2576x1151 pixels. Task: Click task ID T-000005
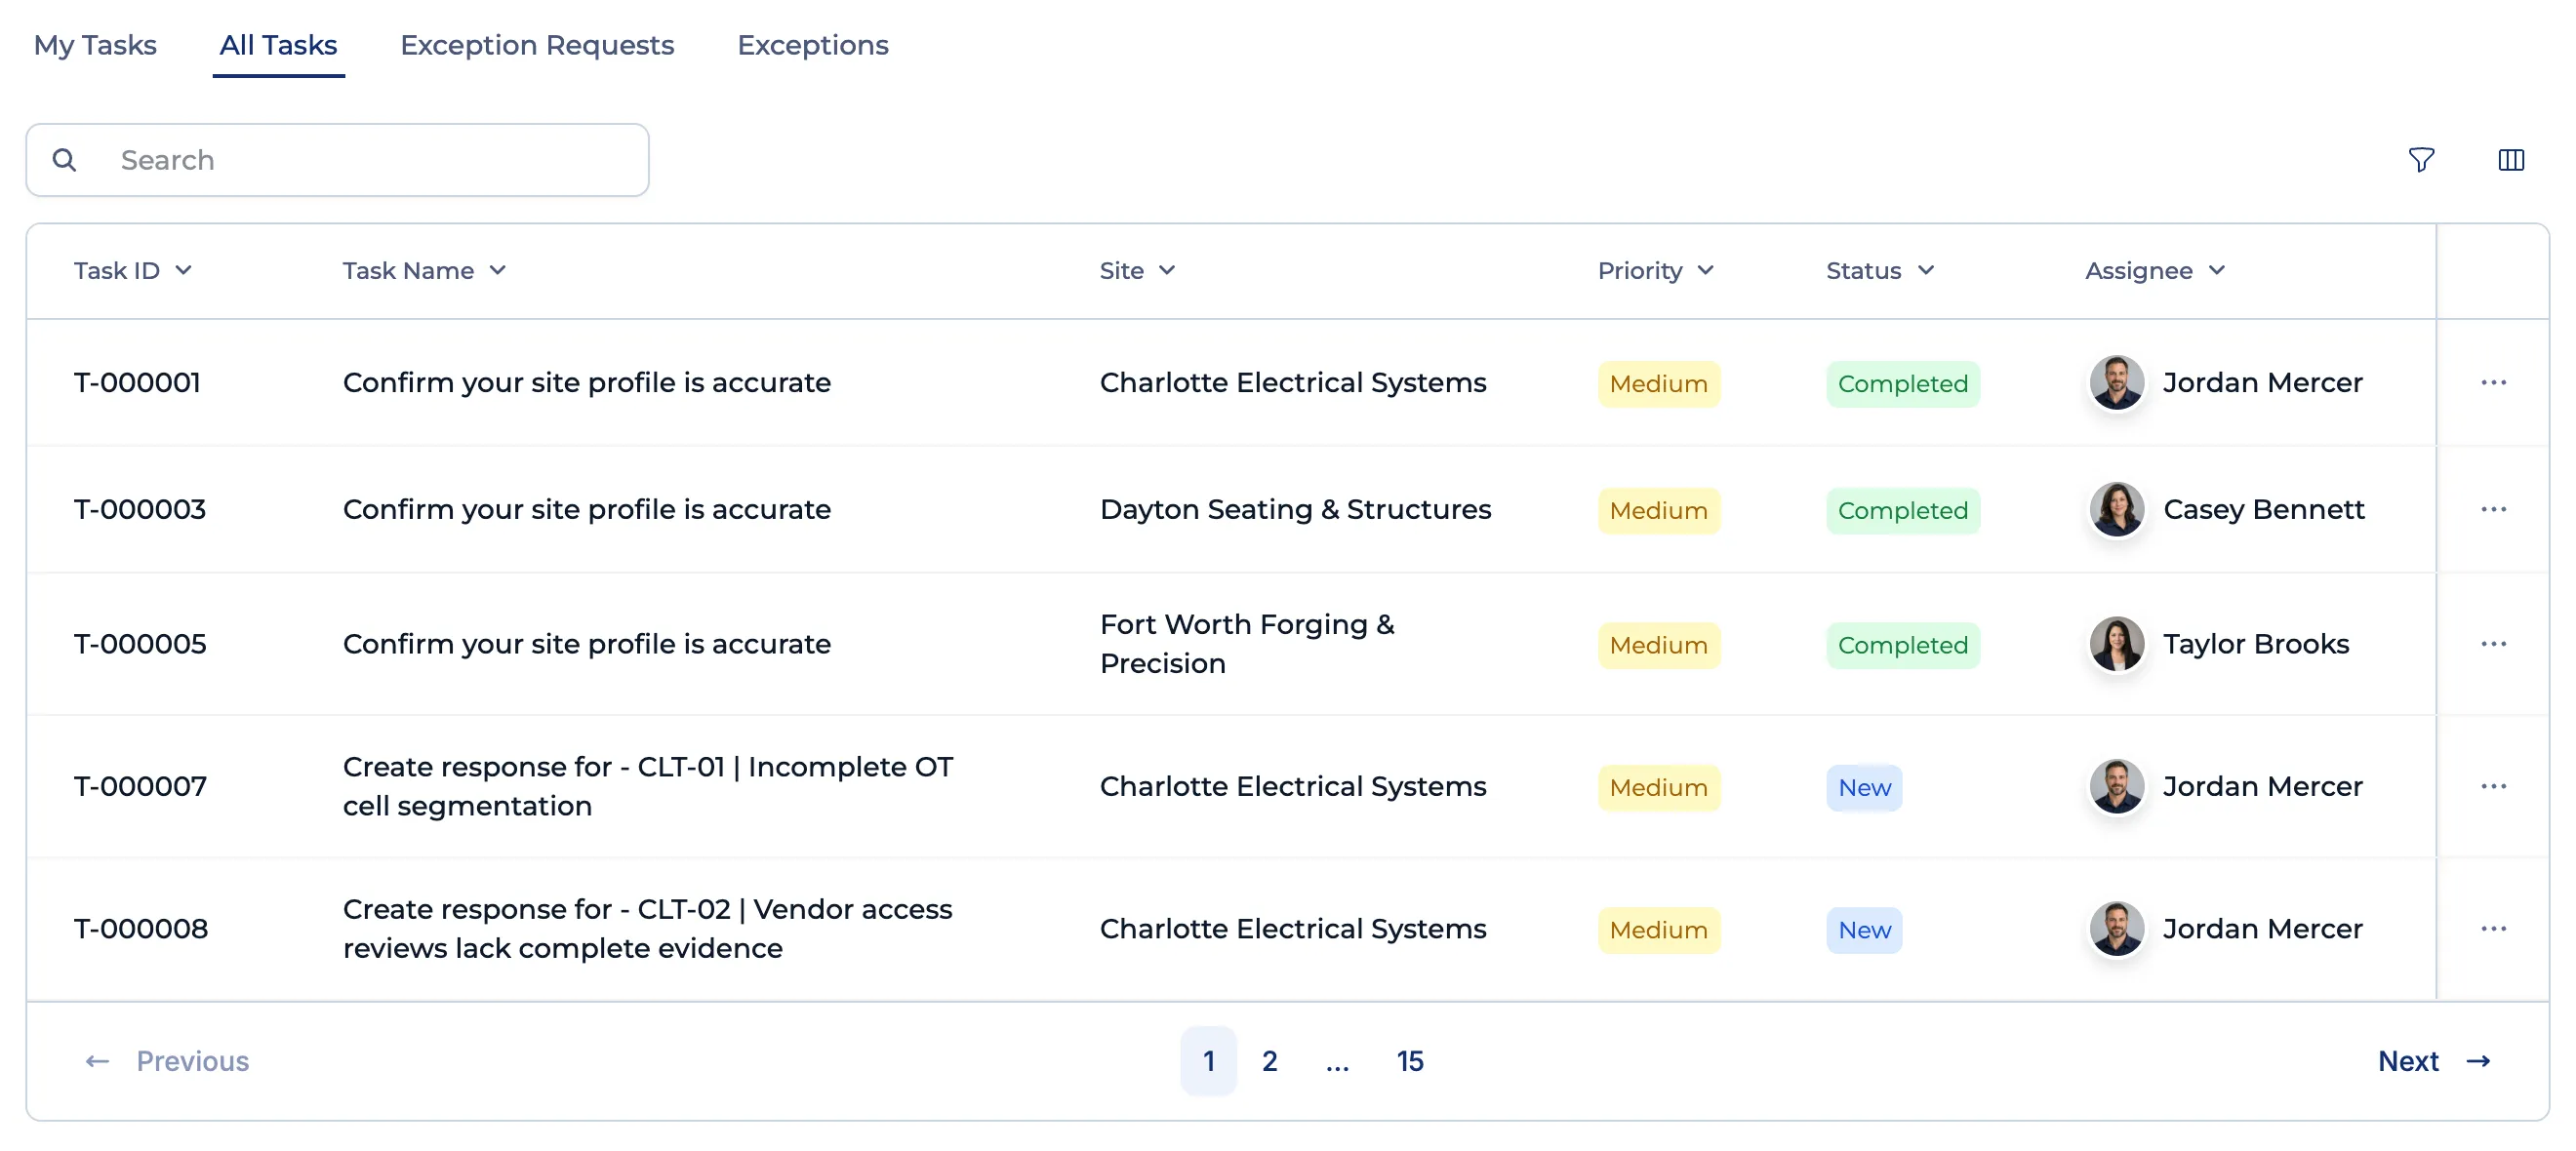pyautogui.click(x=140, y=644)
